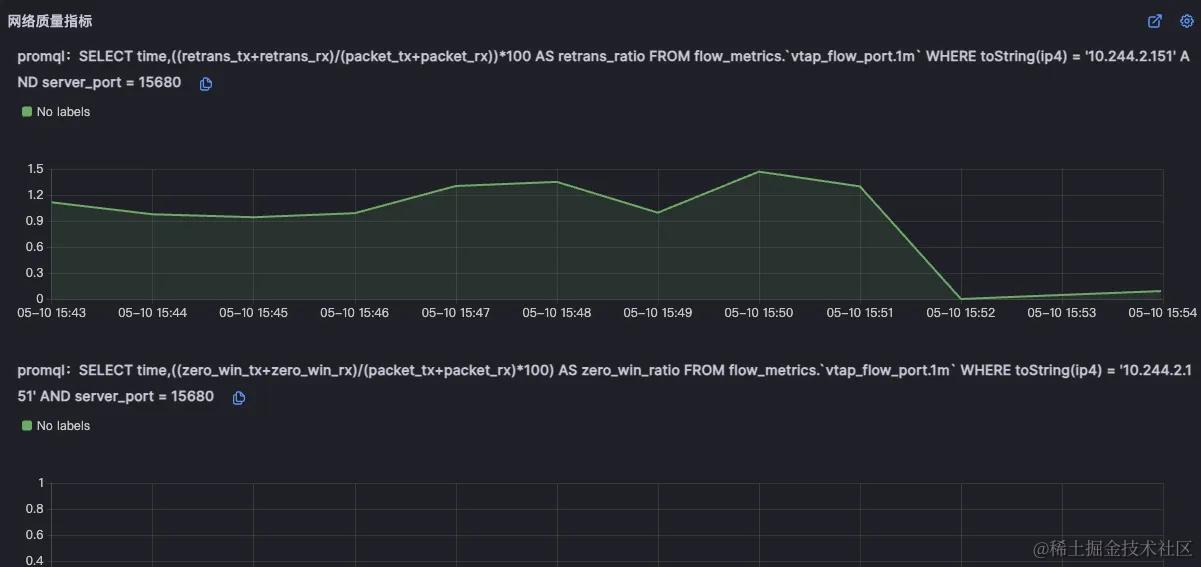Click the 05-10 15:51 x-axis label
Image resolution: width=1201 pixels, height=567 pixels.
pos(860,313)
